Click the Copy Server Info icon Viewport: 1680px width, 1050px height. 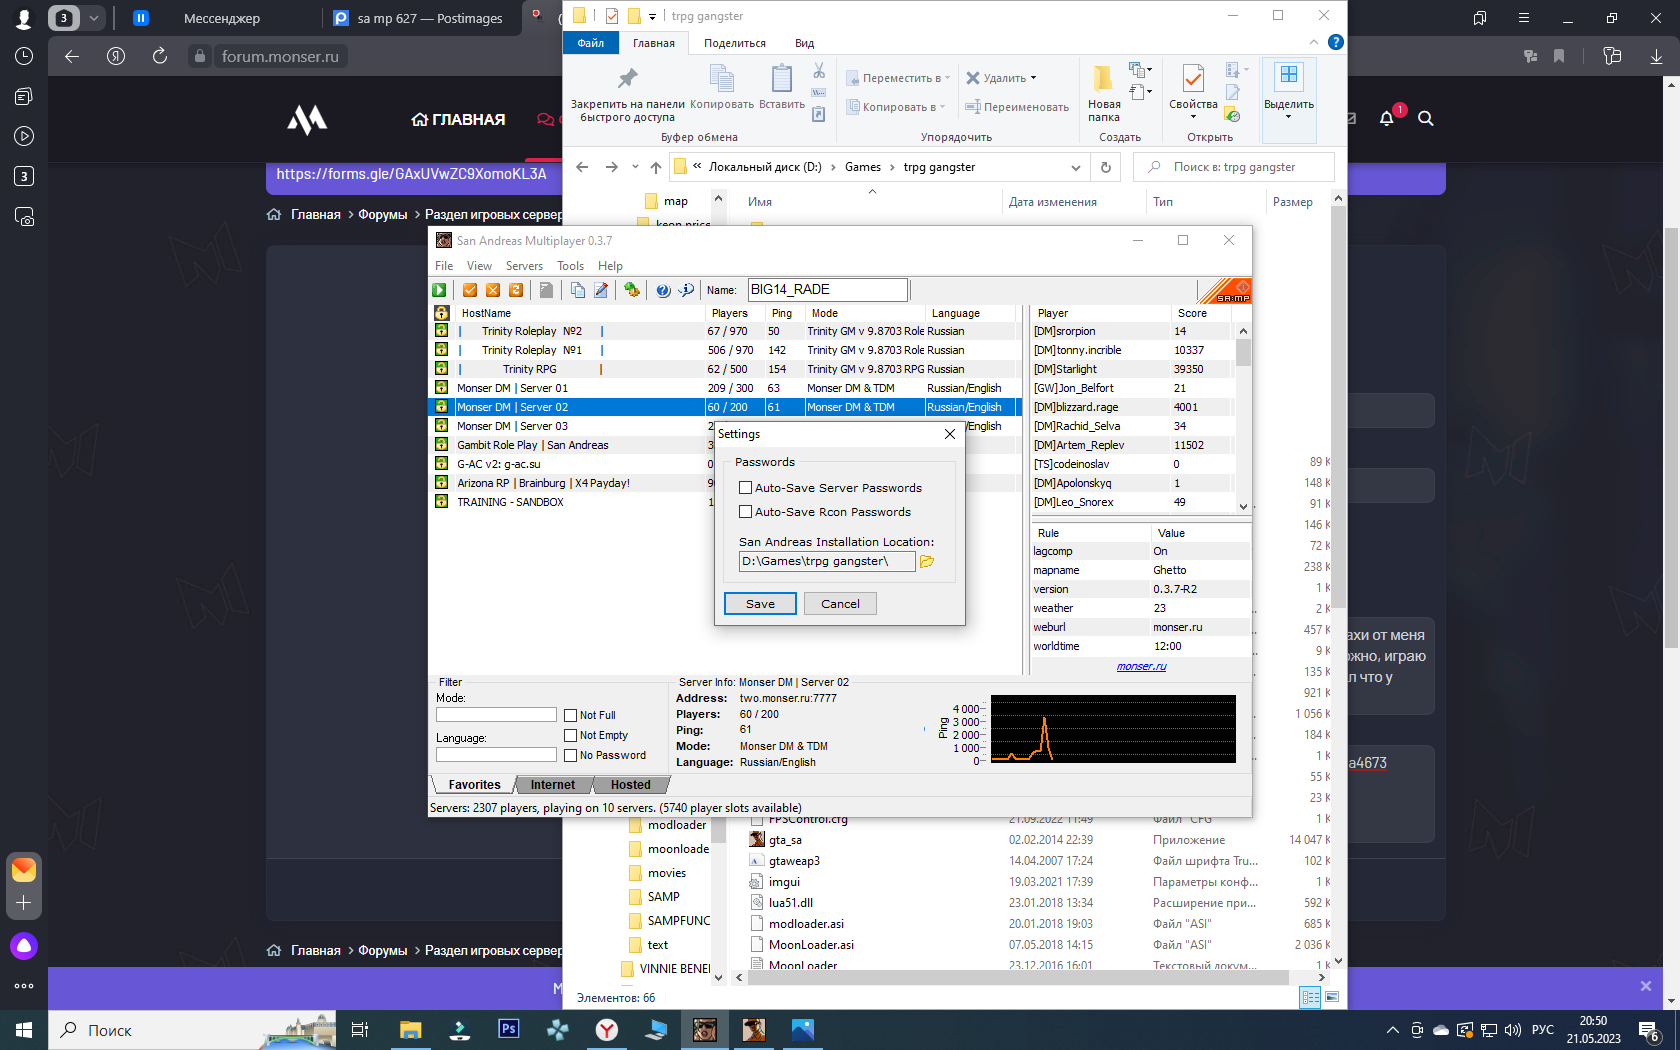pos(578,290)
